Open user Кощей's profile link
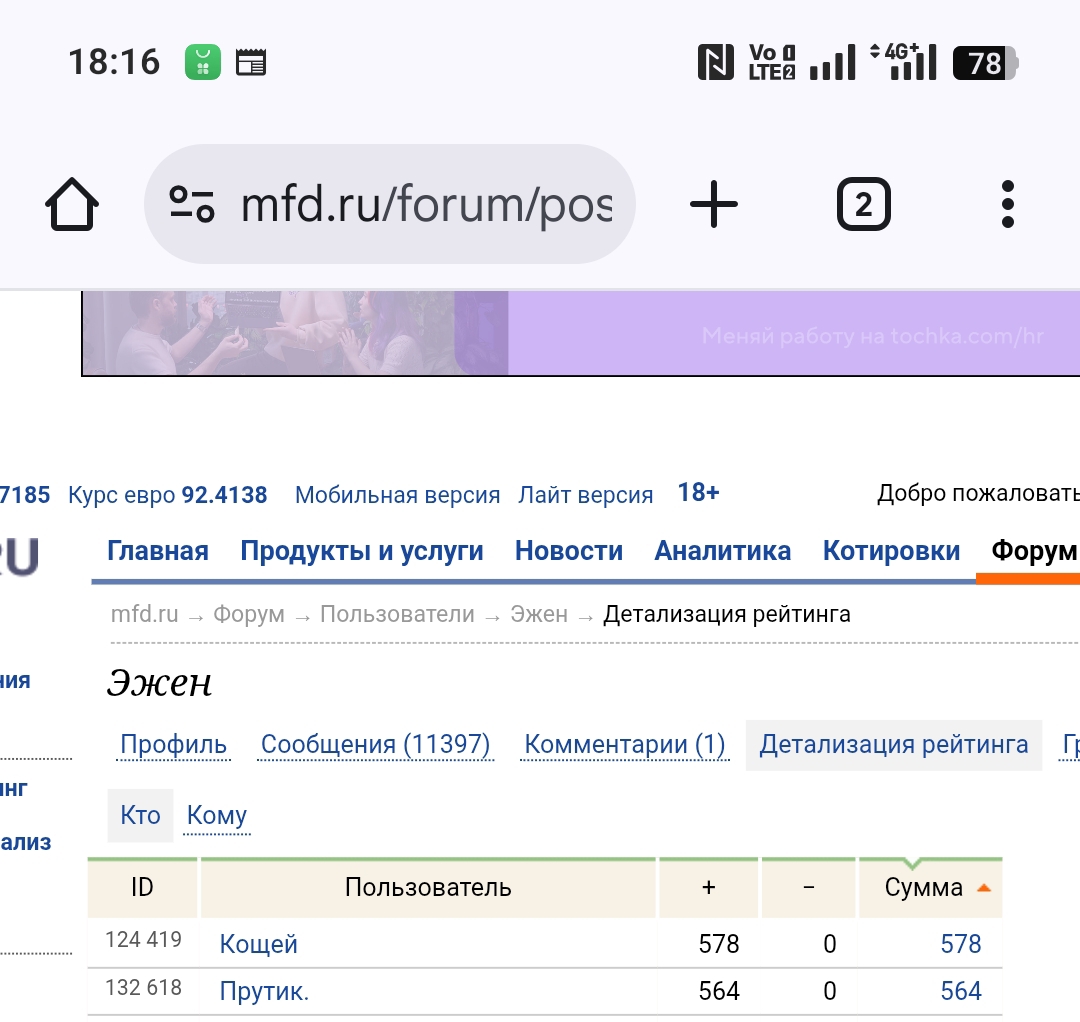Viewport: 1080px width, 1022px height. tap(258, 944)
